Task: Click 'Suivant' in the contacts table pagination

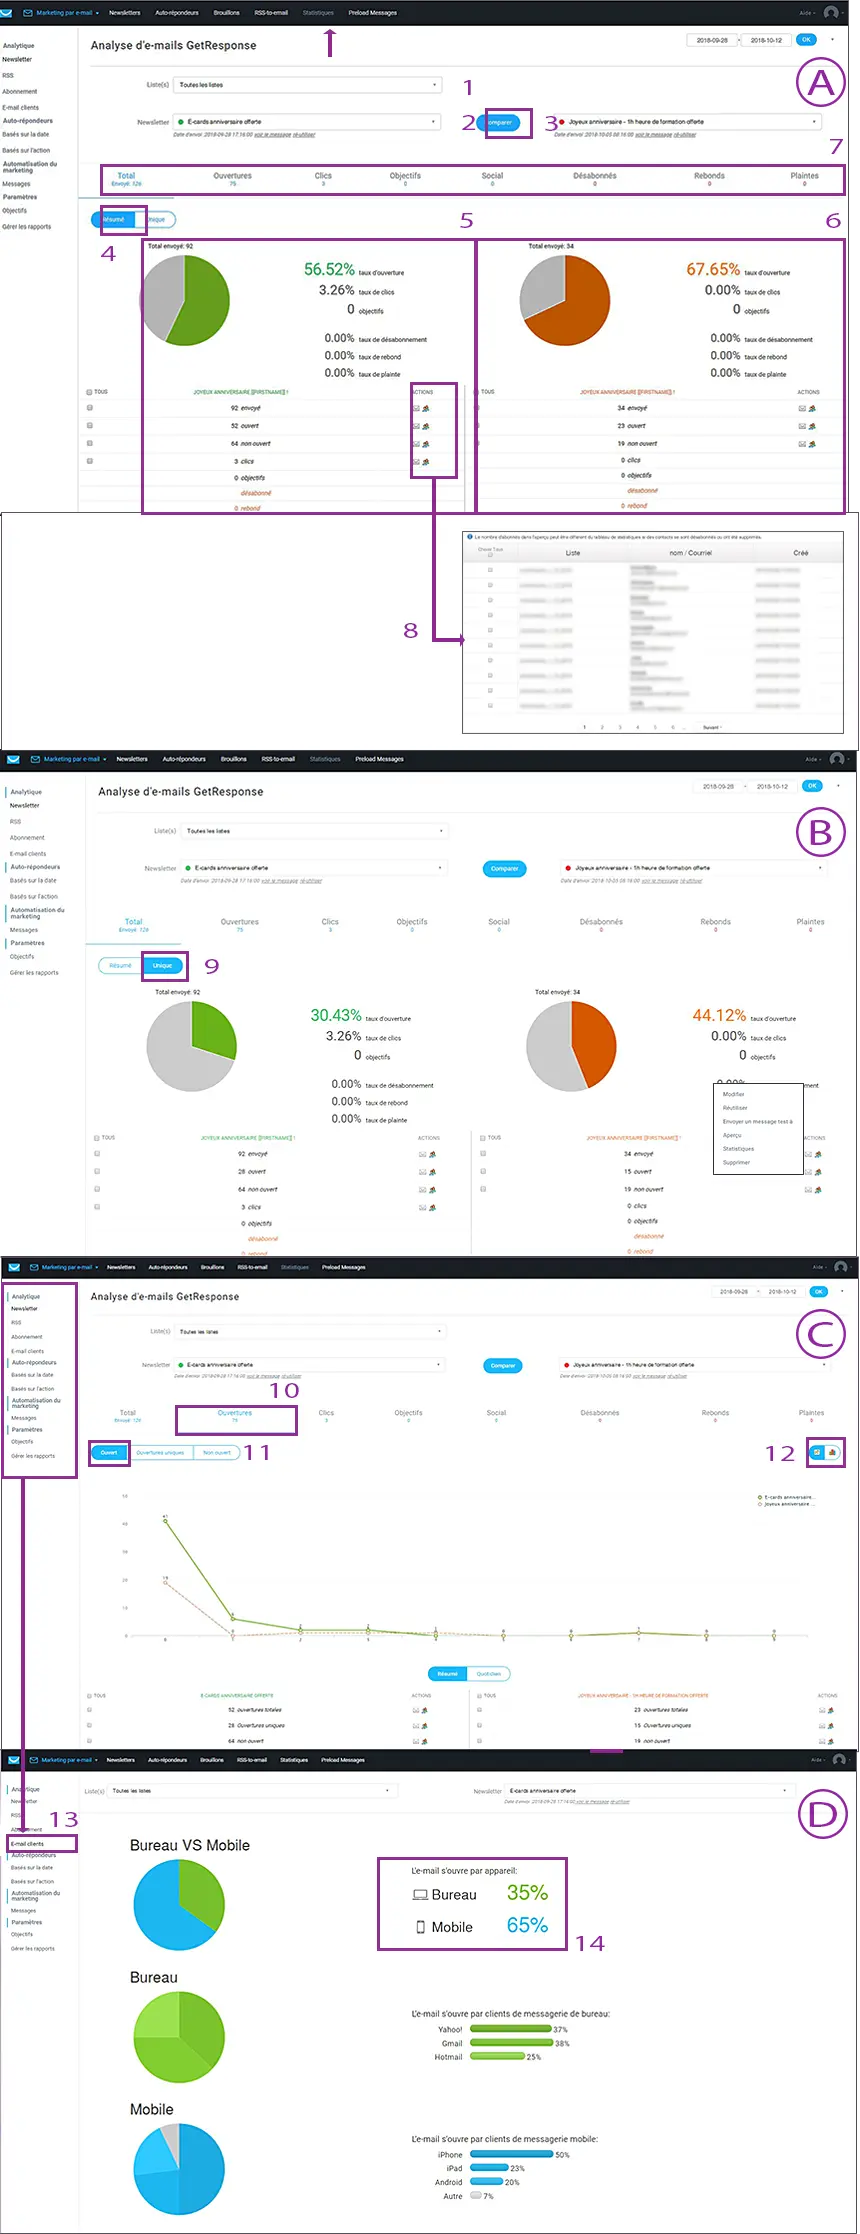Action: (711, 727)
